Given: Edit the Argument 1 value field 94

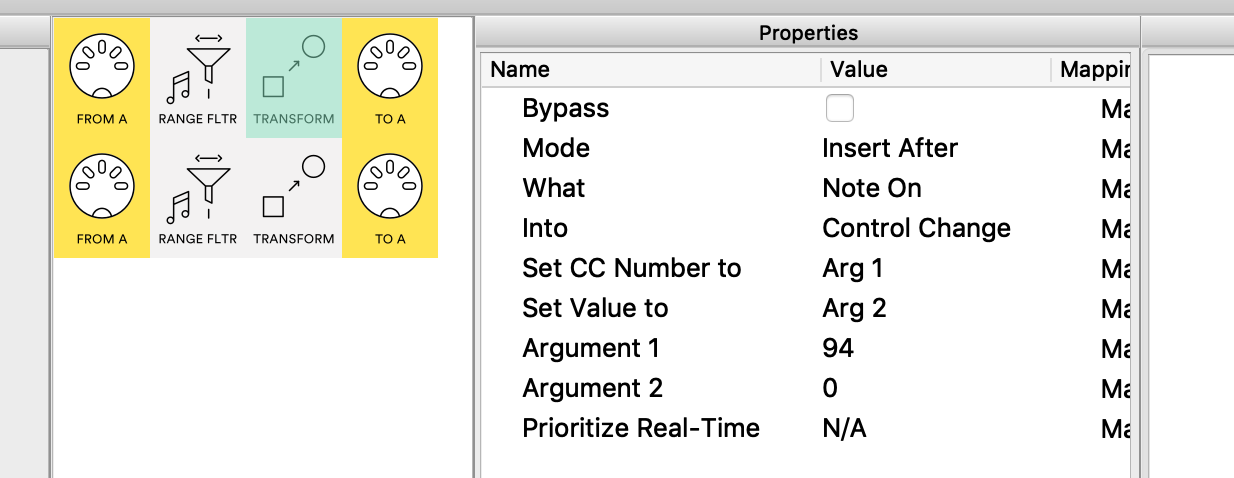Looking at the screenshot, I should [x=838, y=349].
